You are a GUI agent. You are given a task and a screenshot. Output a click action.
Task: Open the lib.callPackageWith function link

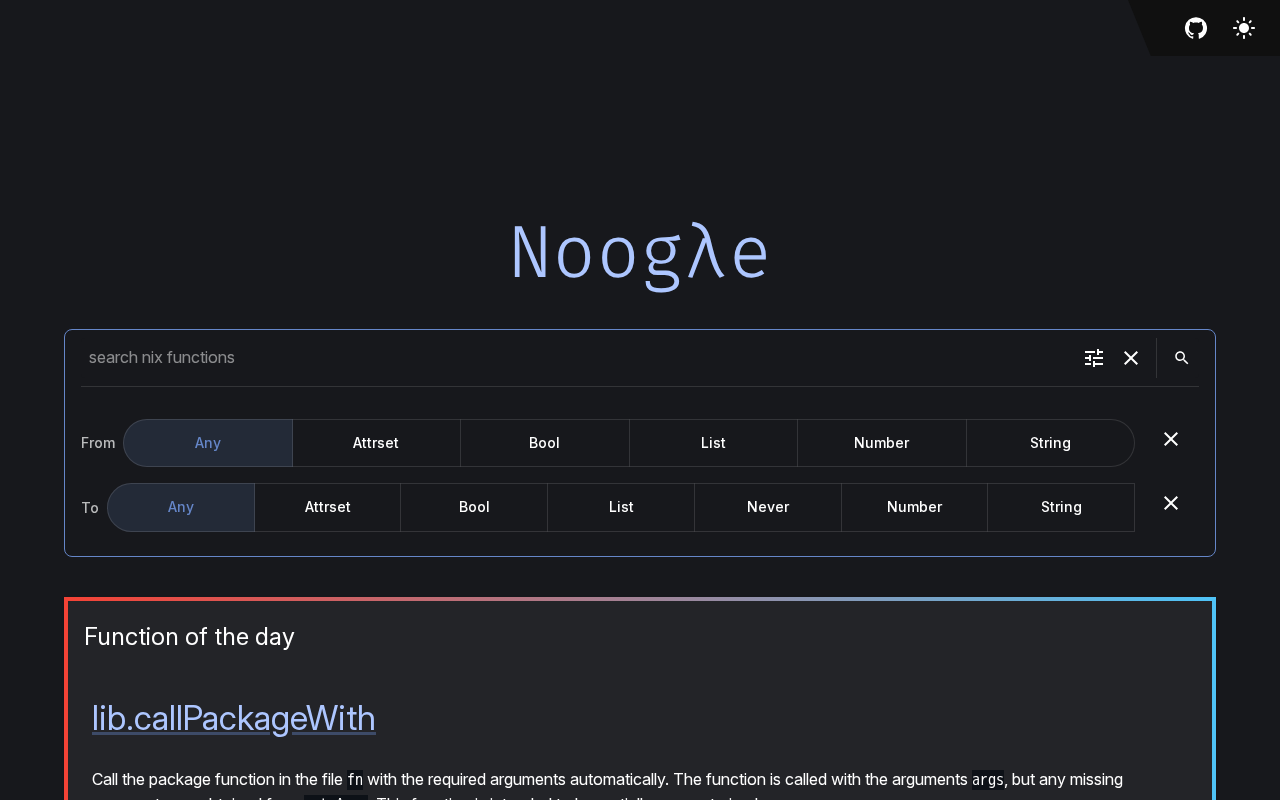click(x=234, y=718)
